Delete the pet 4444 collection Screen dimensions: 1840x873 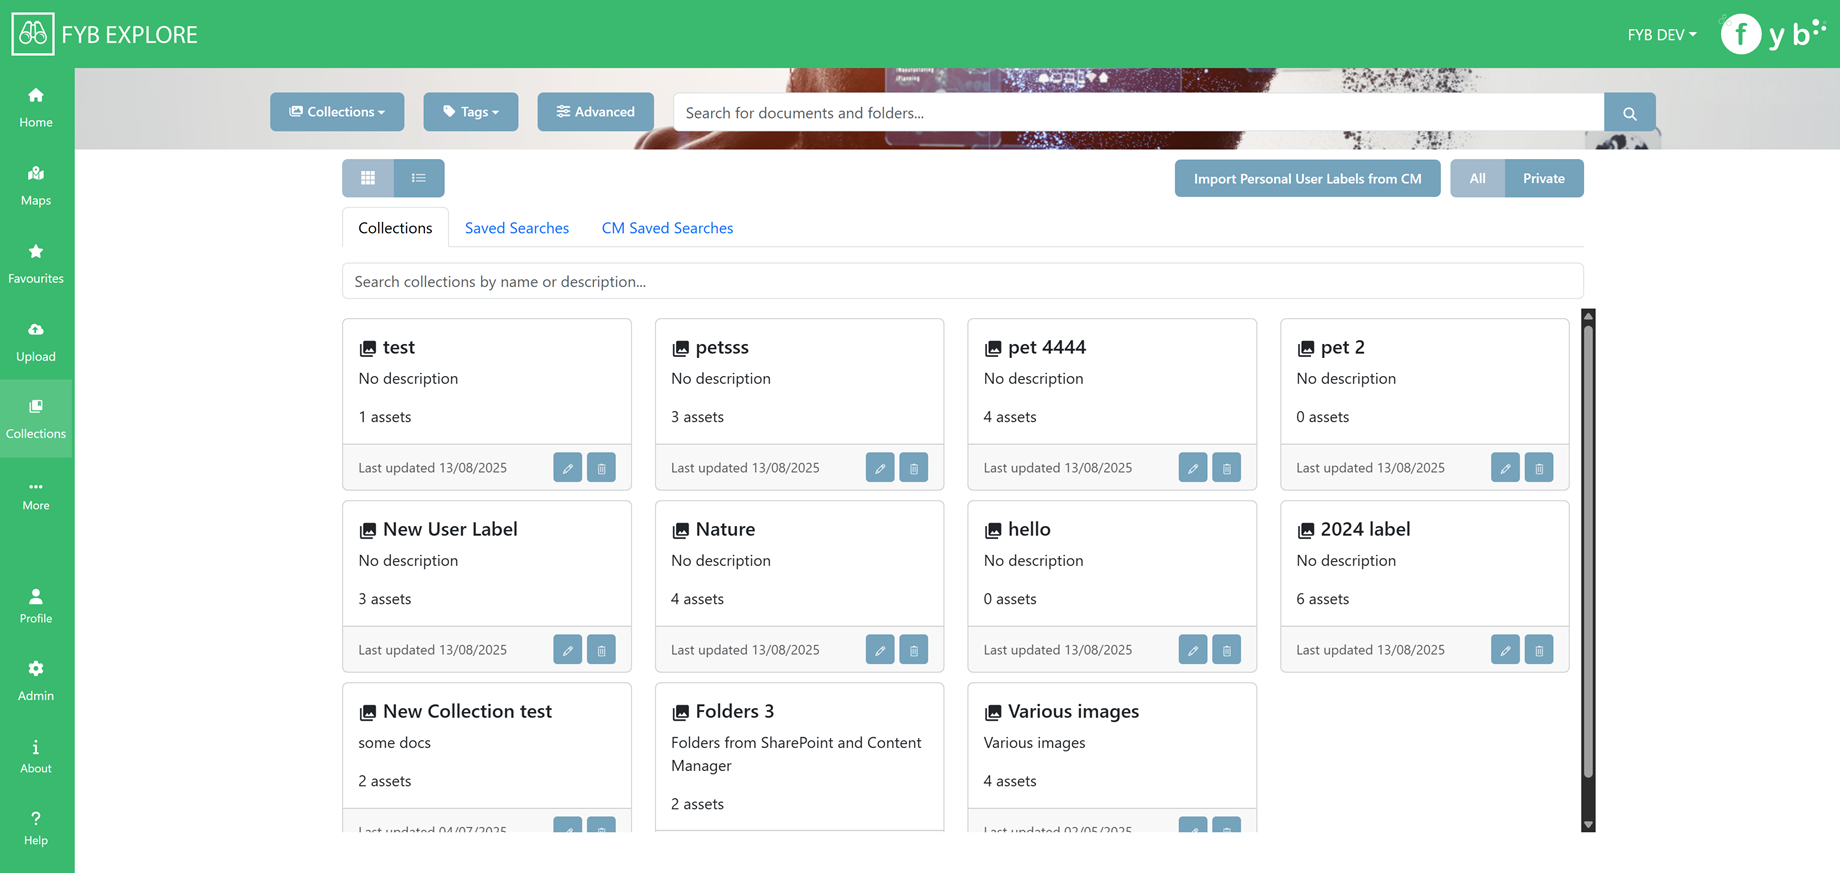1227,468
